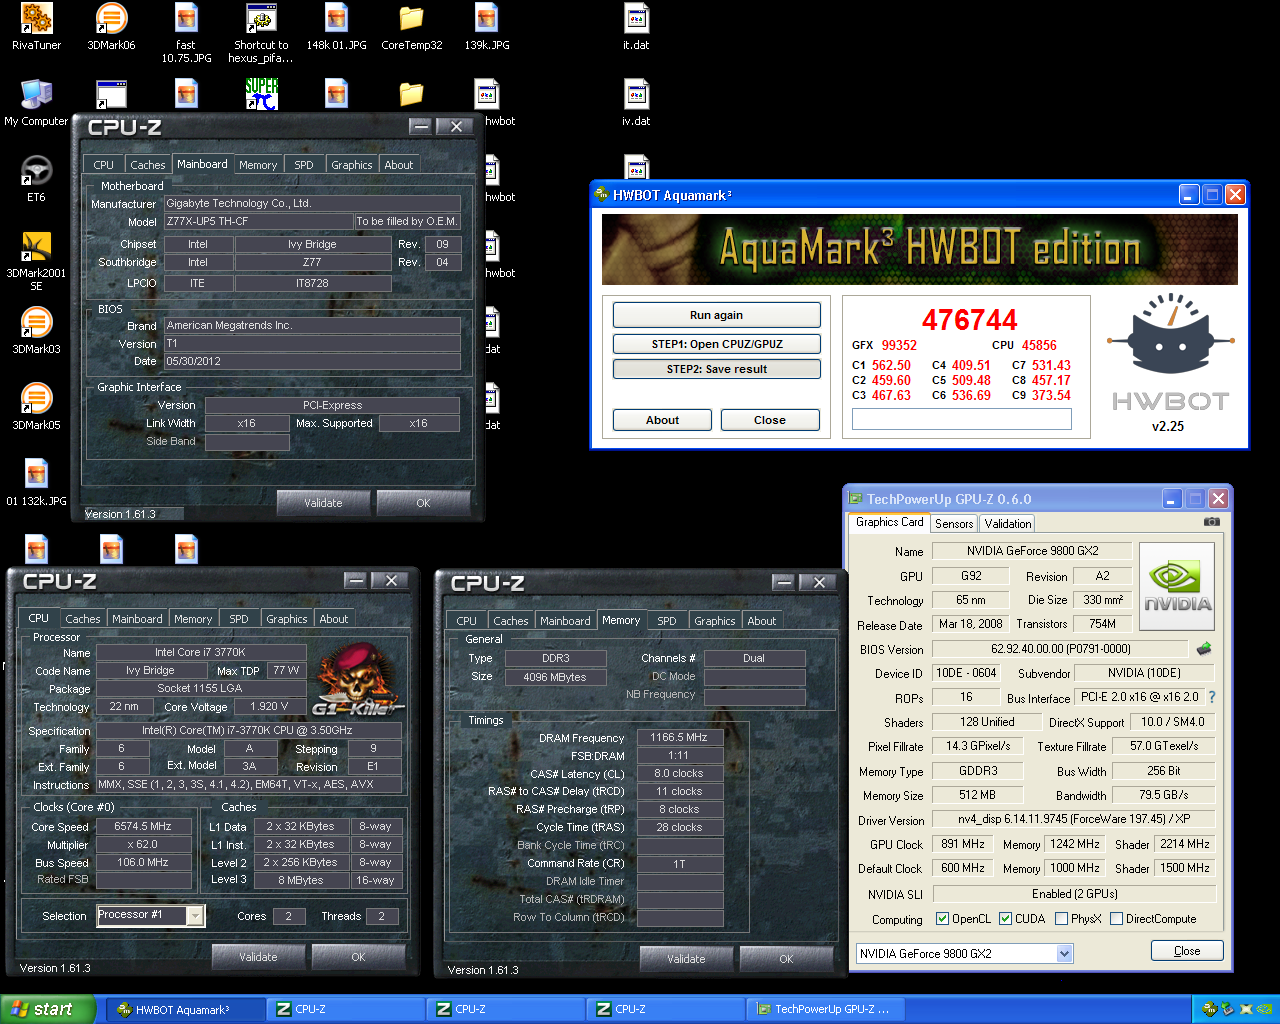Click the DRAM Frequency 1166.5 MHz value
1280x1024 pixels.
pyautogui.click(x=679, y=737)
